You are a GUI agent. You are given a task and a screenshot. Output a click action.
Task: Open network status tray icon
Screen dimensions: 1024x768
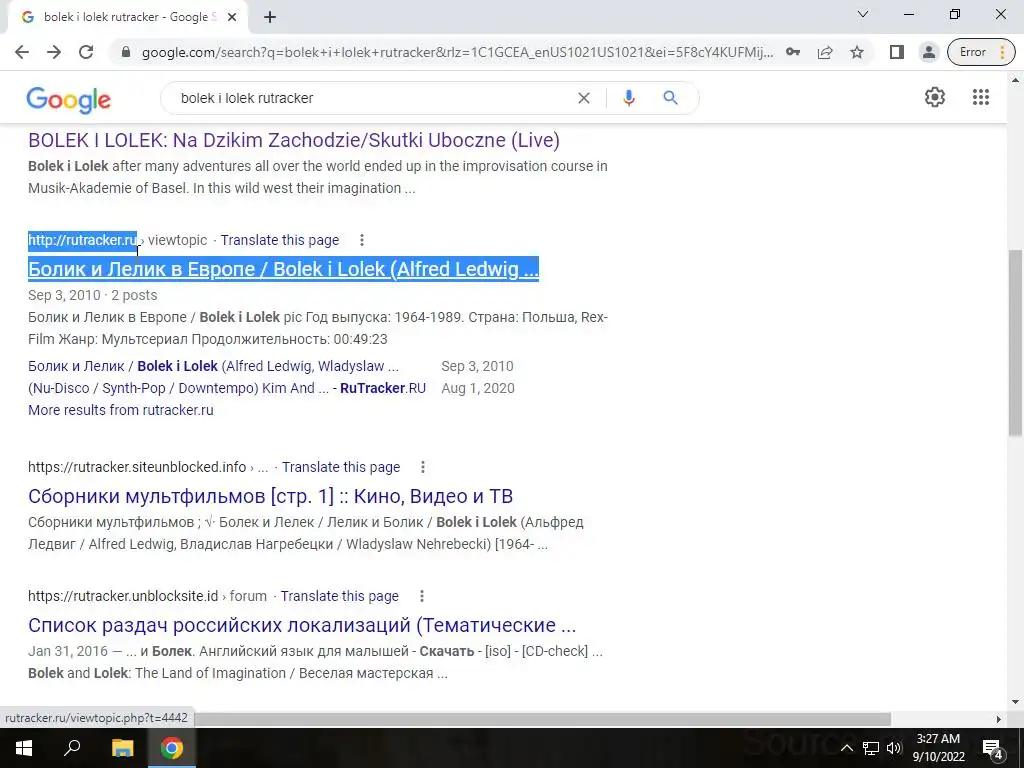click(x=871, y=748)
